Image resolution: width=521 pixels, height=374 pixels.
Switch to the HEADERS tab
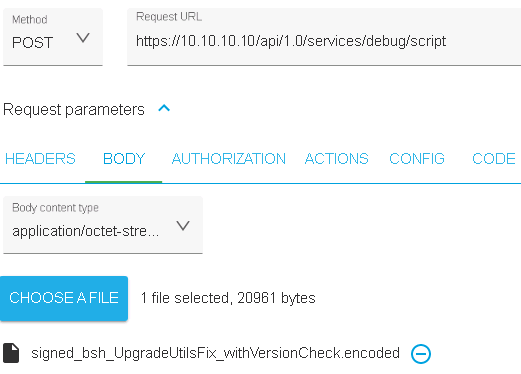pos(40,159)
